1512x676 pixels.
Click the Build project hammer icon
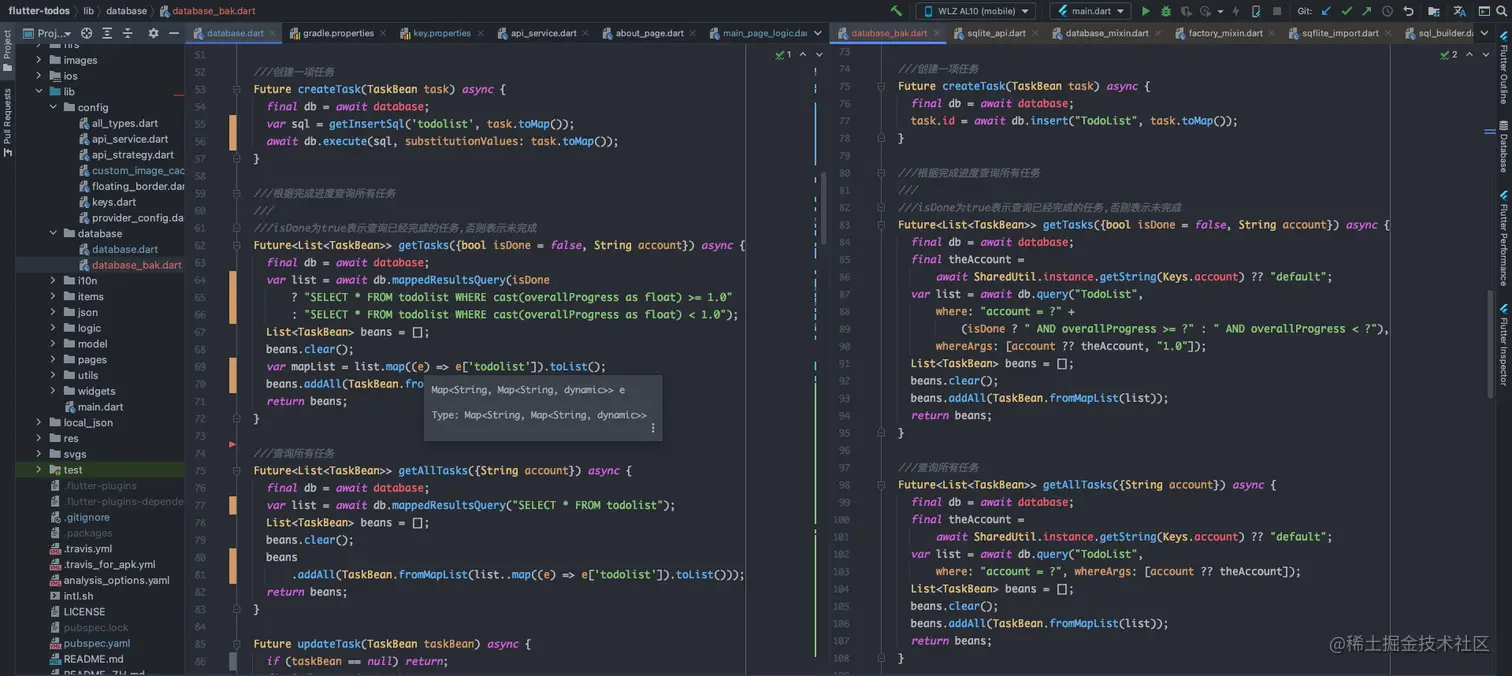click(x=896, y=11)
